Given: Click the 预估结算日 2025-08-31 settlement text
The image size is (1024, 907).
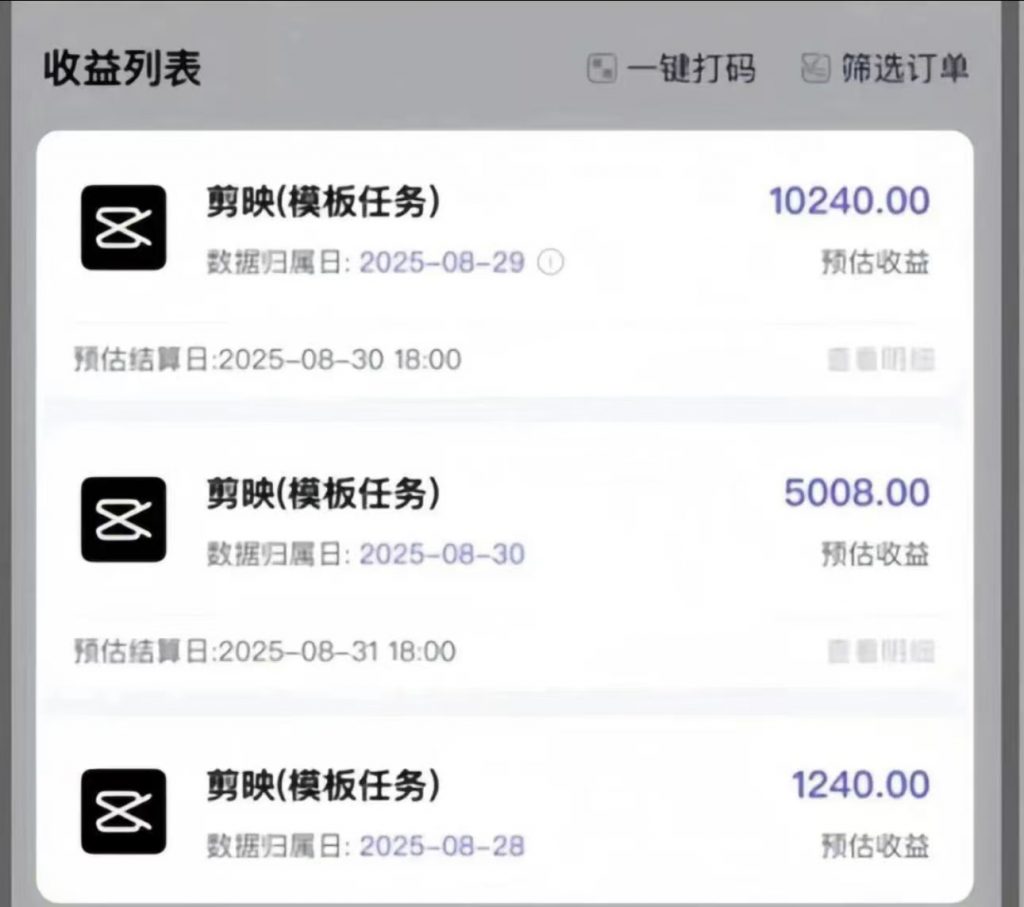Looking at the screenshot, I should pyautogui.click(x=265, y=650).
